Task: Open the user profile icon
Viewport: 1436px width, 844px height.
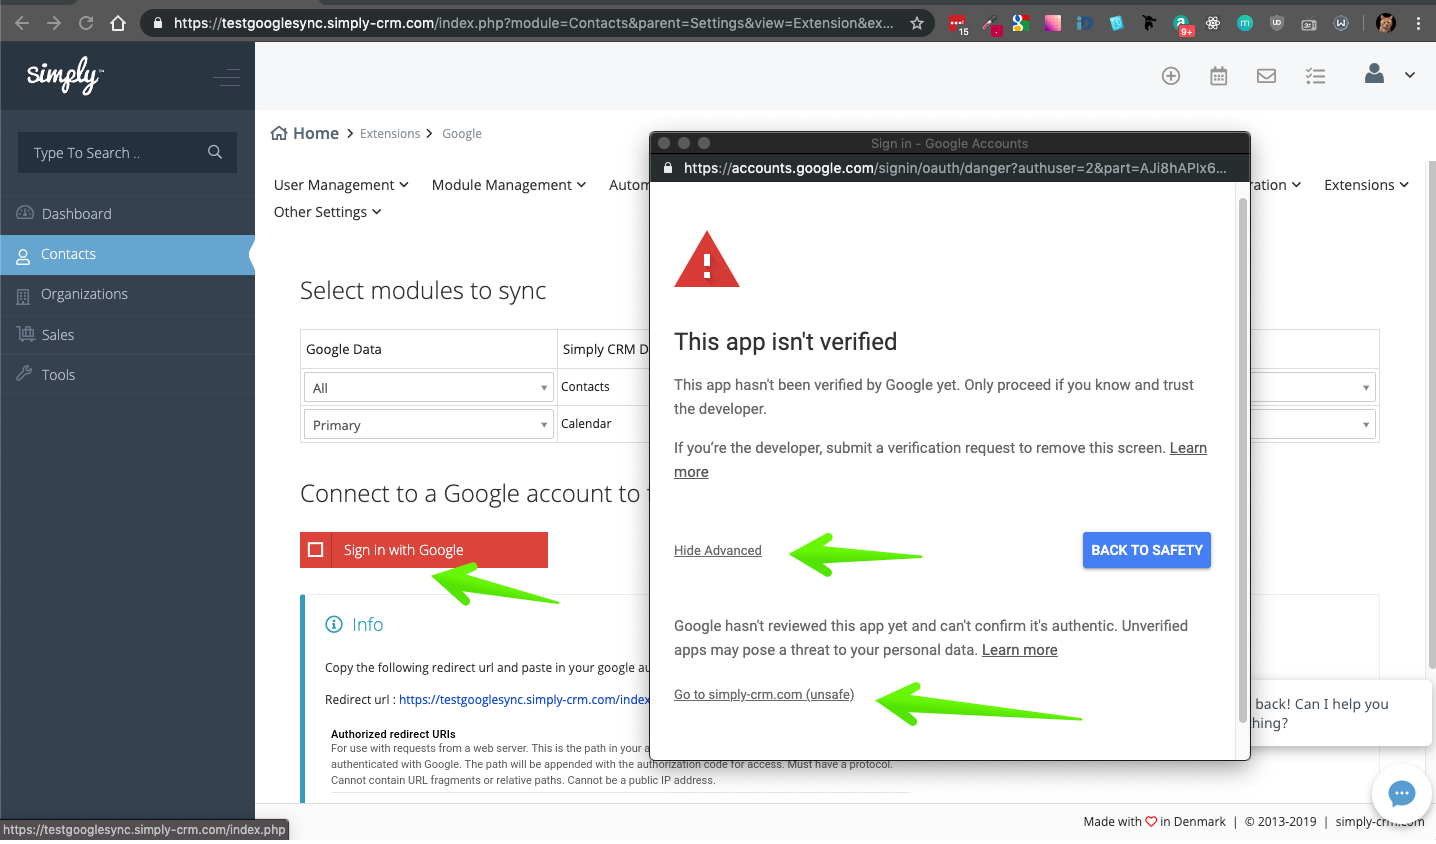Action: [x=1374, y=74]
